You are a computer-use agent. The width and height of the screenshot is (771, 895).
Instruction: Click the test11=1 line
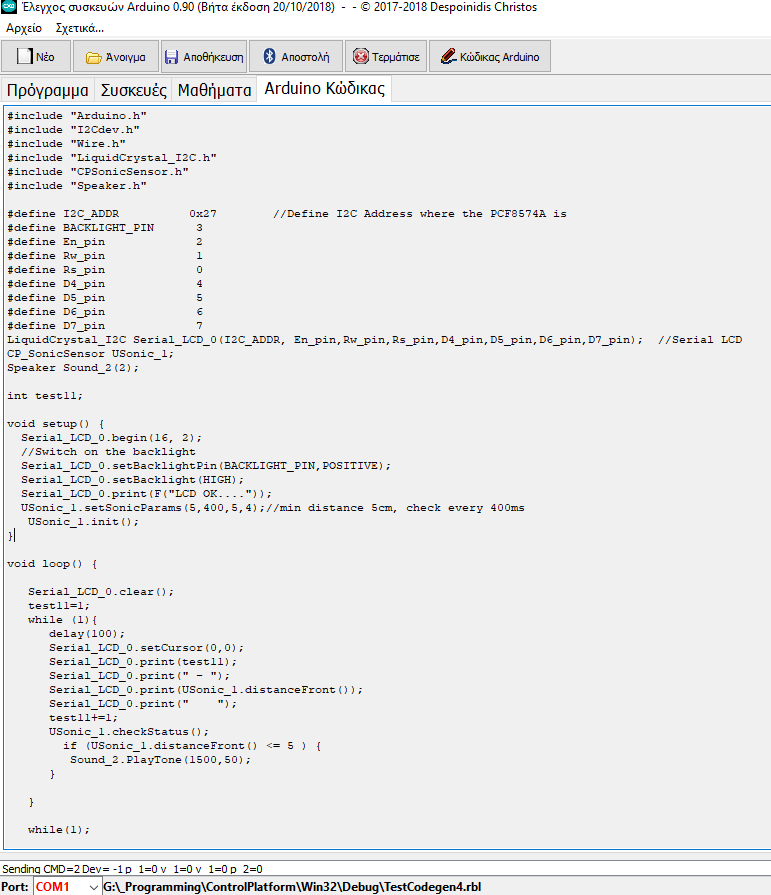[x=59, y=606]
